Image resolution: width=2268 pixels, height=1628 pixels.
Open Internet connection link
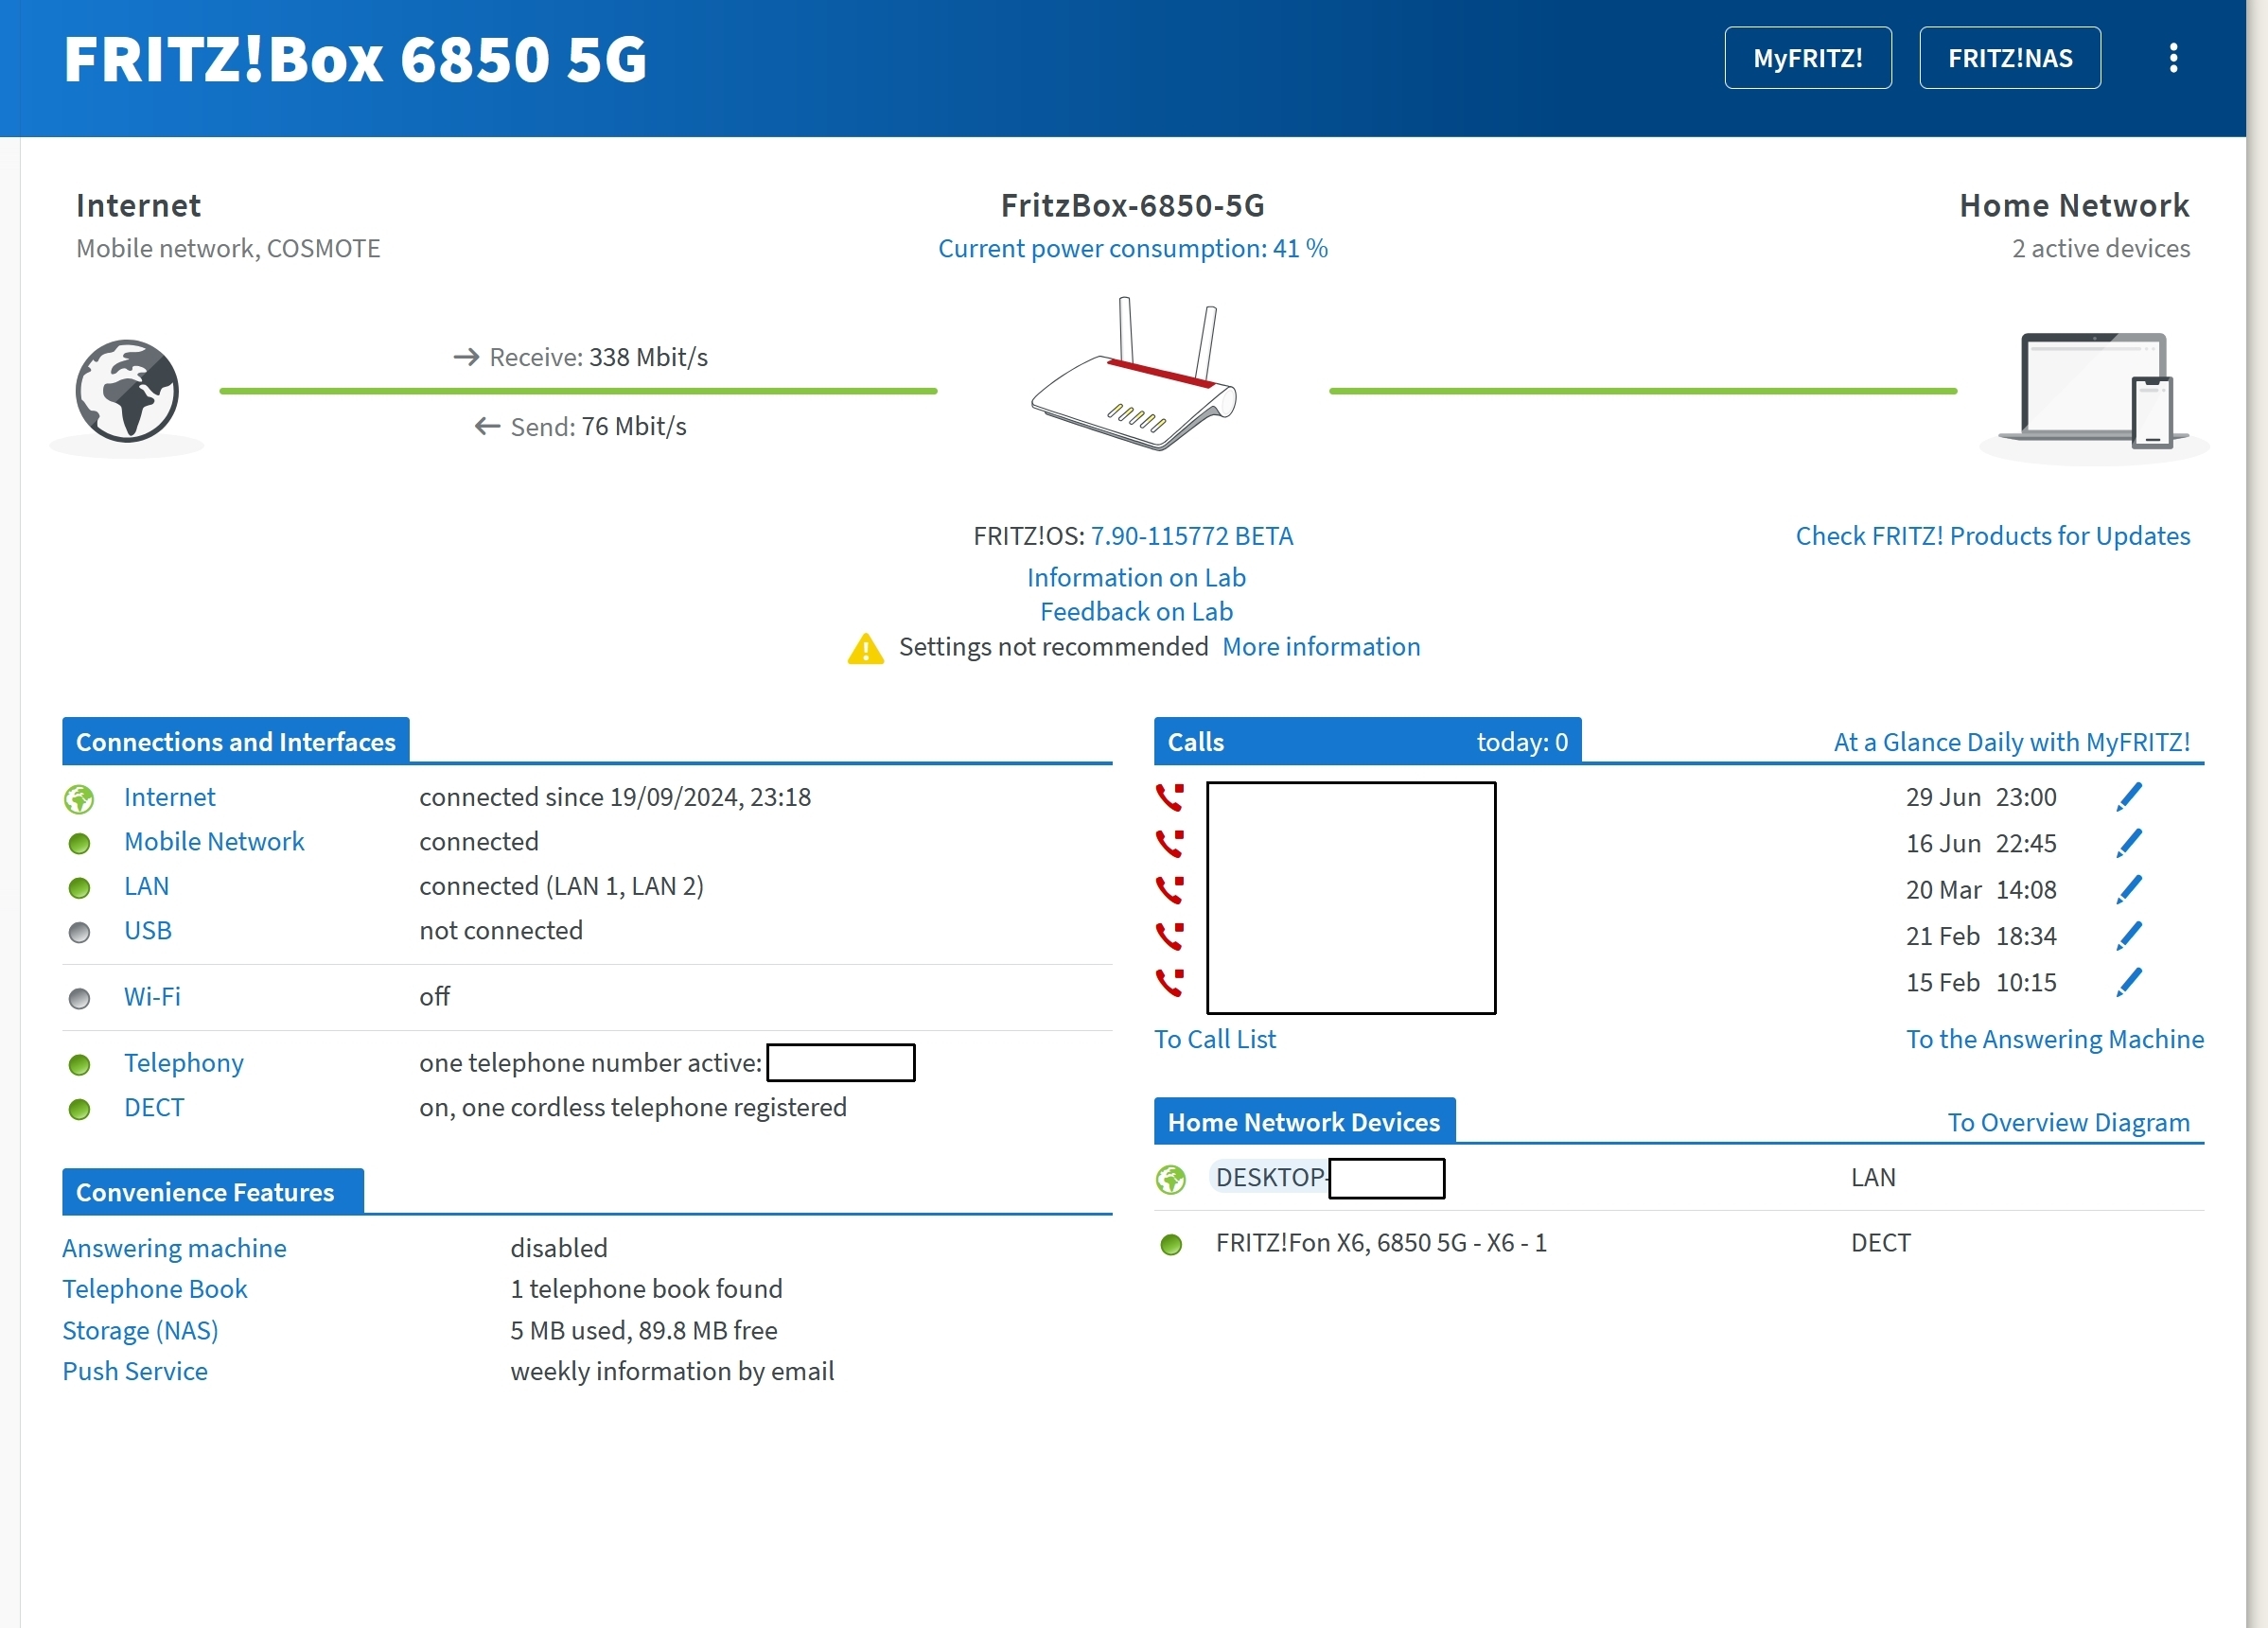(169, 797)
